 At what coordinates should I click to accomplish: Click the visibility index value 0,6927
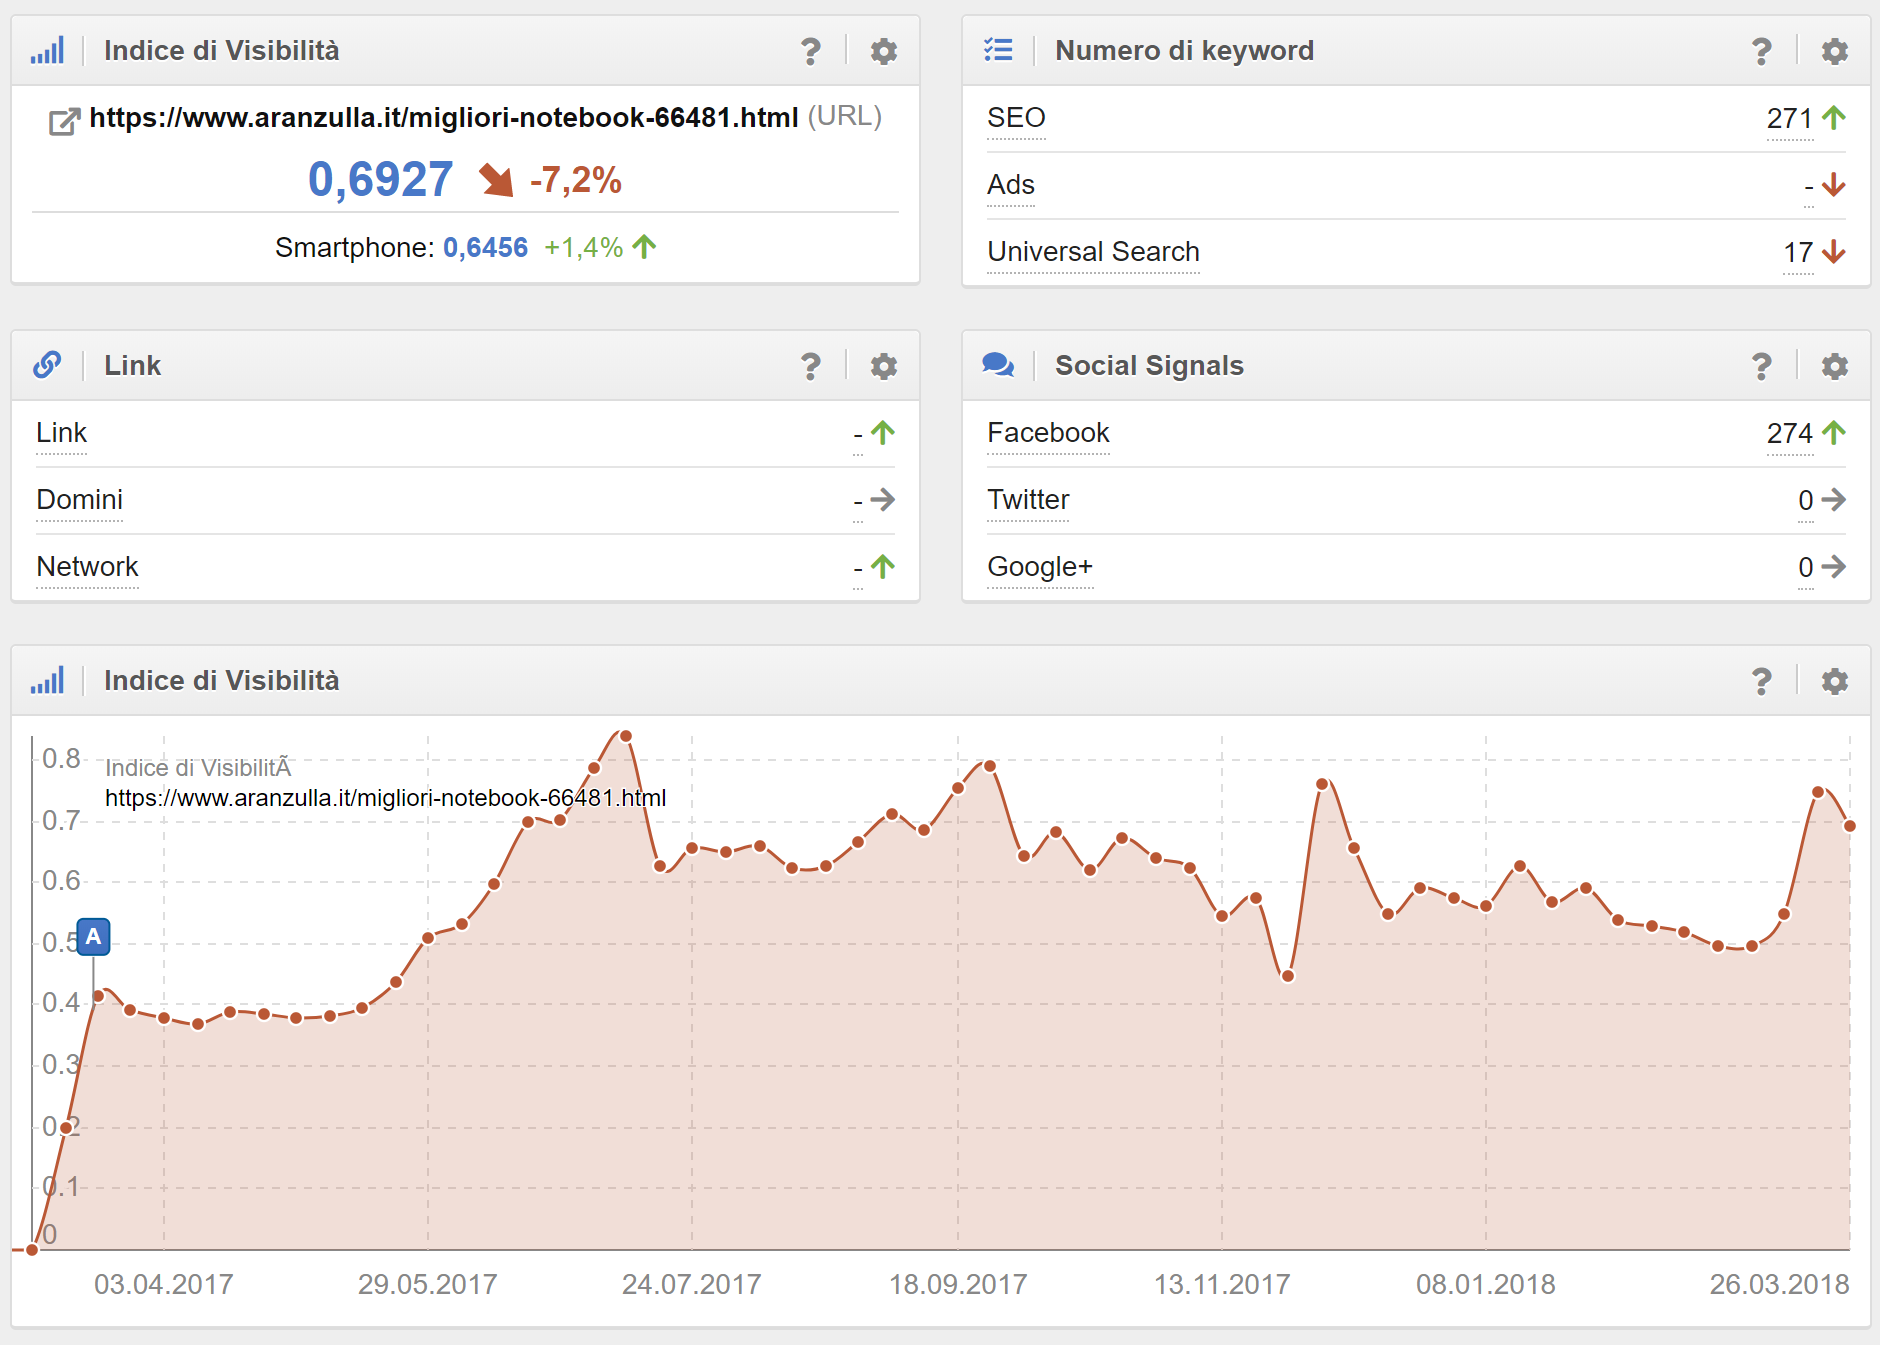tap(380, 181)
